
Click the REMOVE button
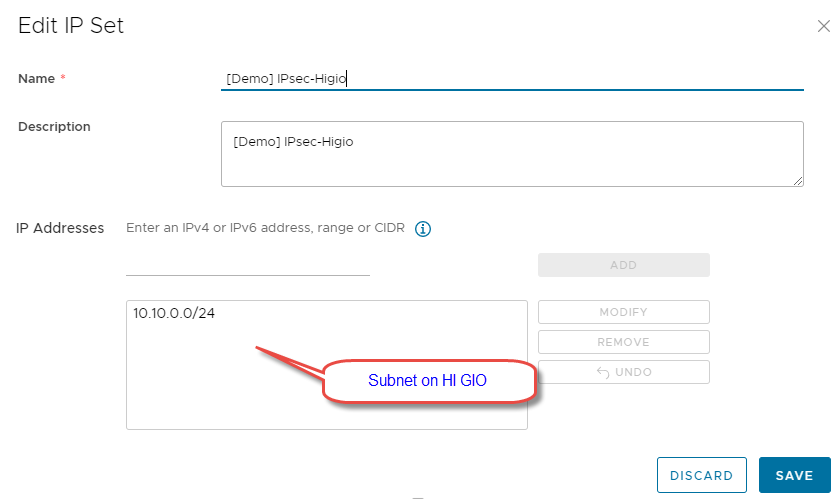pyautogui.click(x=623, y=342)
